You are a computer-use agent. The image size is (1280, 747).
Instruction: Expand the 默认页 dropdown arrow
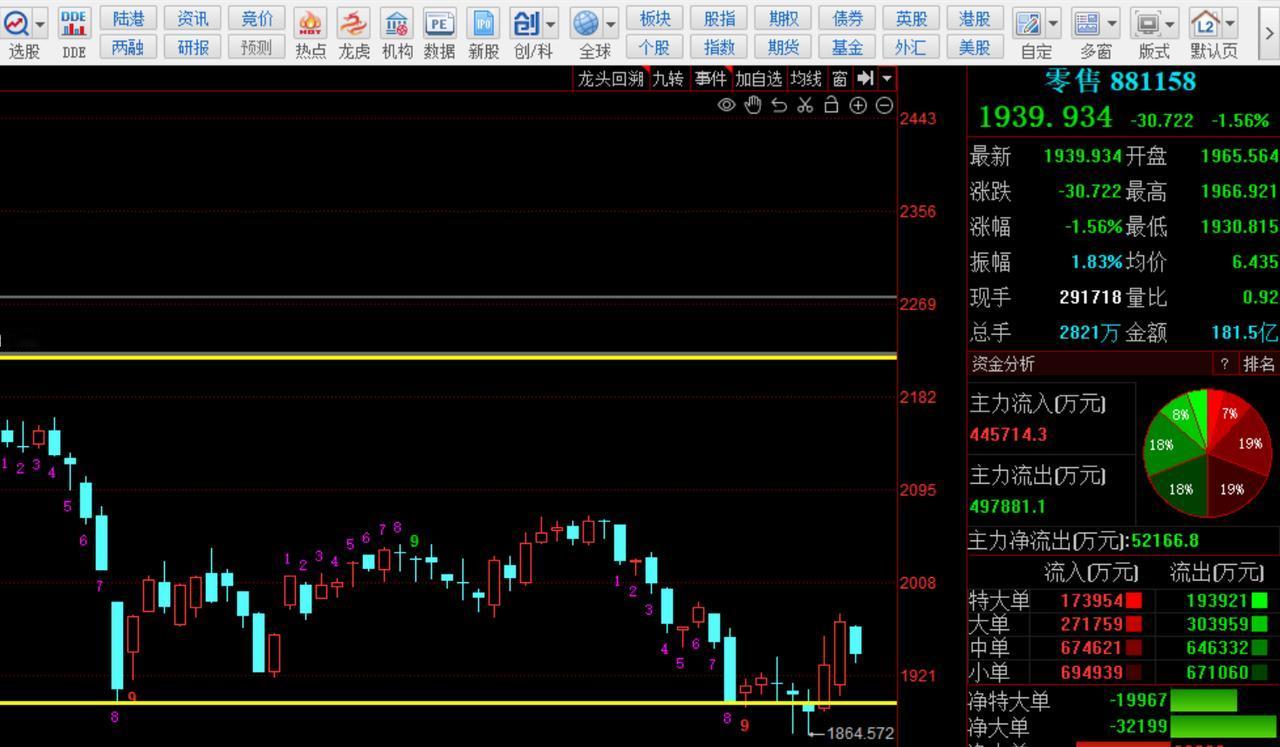pyautogui.click(x=1230, y=23)
